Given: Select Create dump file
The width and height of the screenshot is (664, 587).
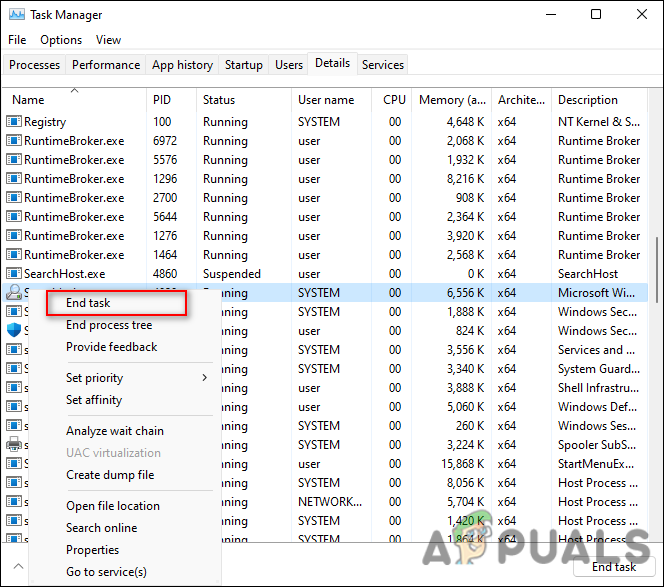Looking at the screenshot, I should tap(110, 475).
